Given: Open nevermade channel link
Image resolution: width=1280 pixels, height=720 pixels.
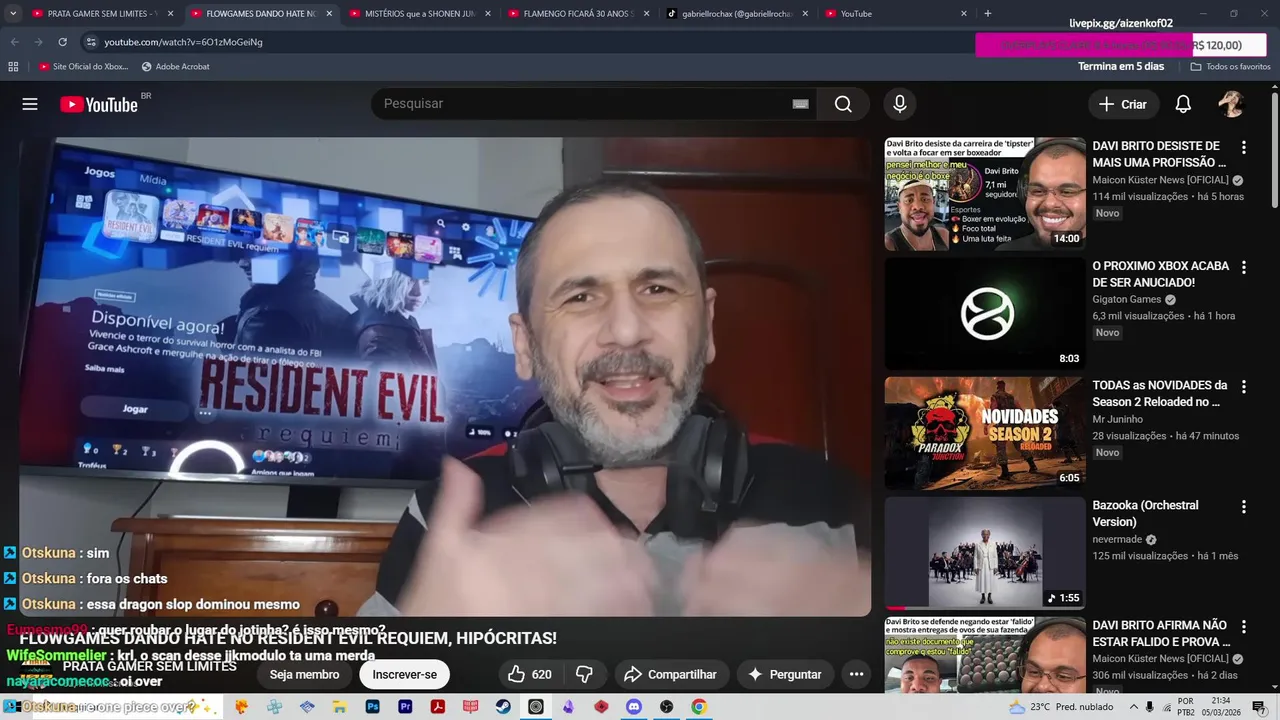Looking at the screenshot, I should point(1118,539).
